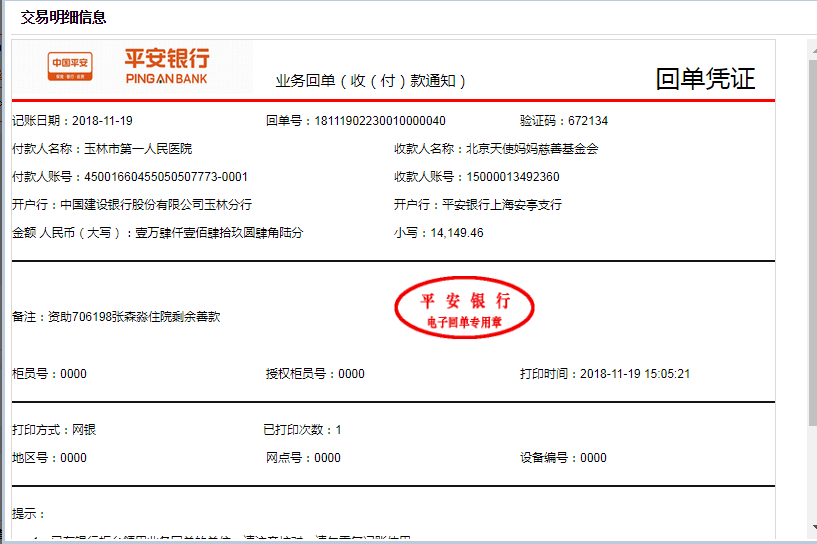Click the 地区号：0000 field
This screenshot has height=544, width=817.
pos(49,458)
